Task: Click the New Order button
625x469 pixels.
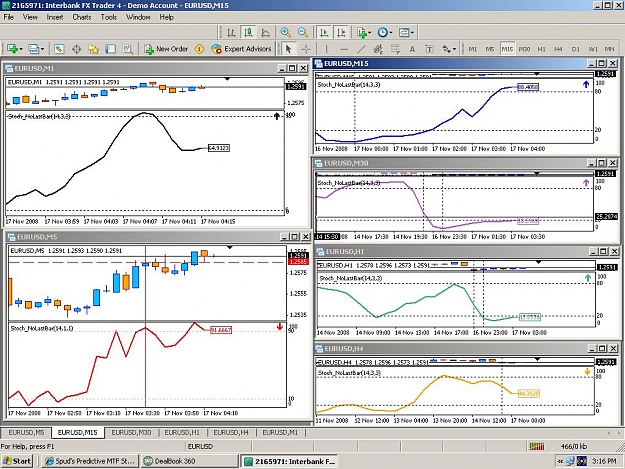Action: click(166, 49)
